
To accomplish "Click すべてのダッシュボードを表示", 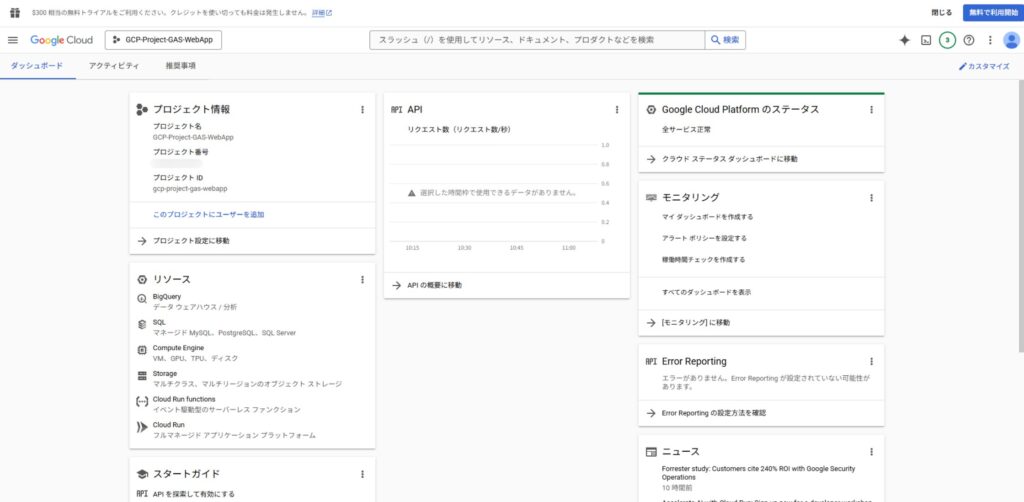I will point(706,292).
